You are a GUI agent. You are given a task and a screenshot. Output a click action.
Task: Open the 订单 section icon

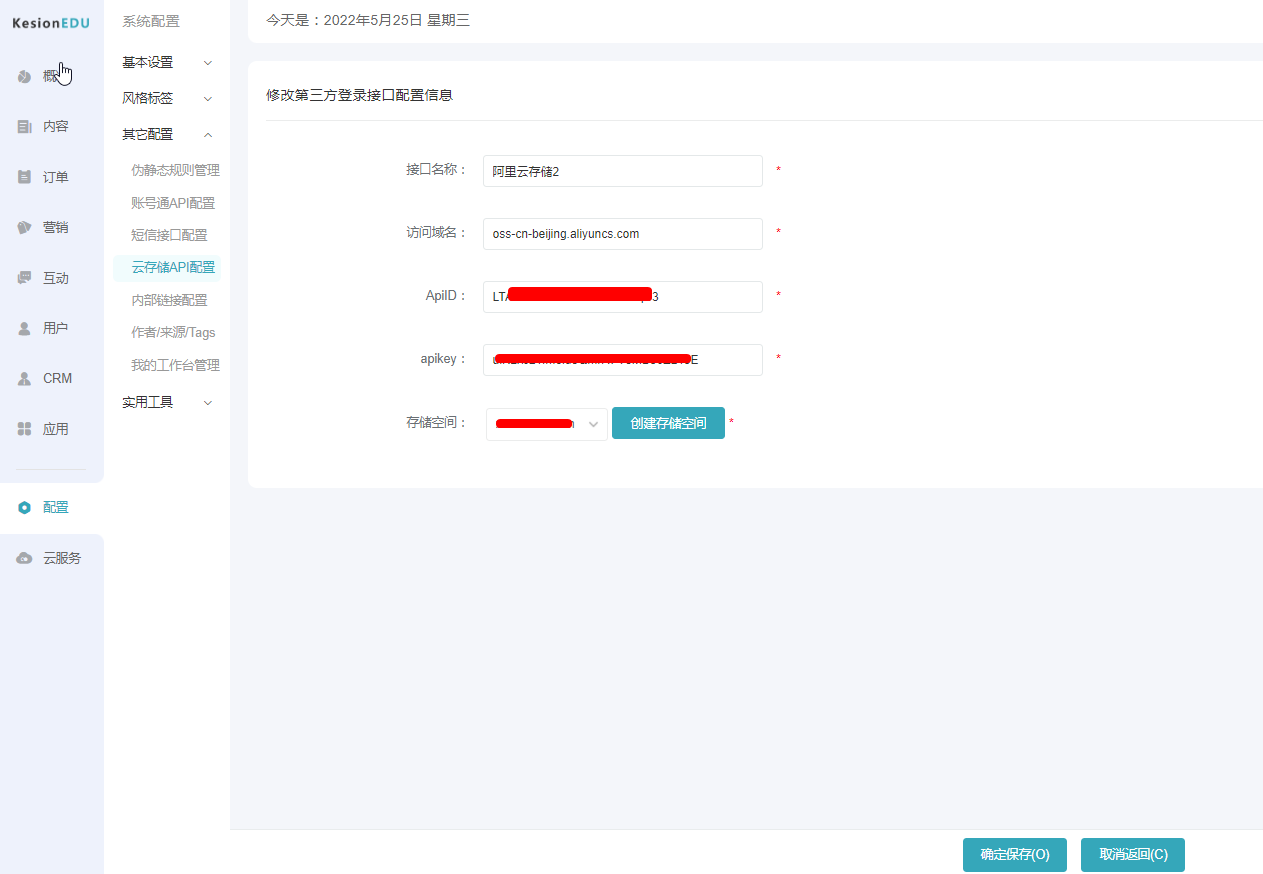[25, 177]
